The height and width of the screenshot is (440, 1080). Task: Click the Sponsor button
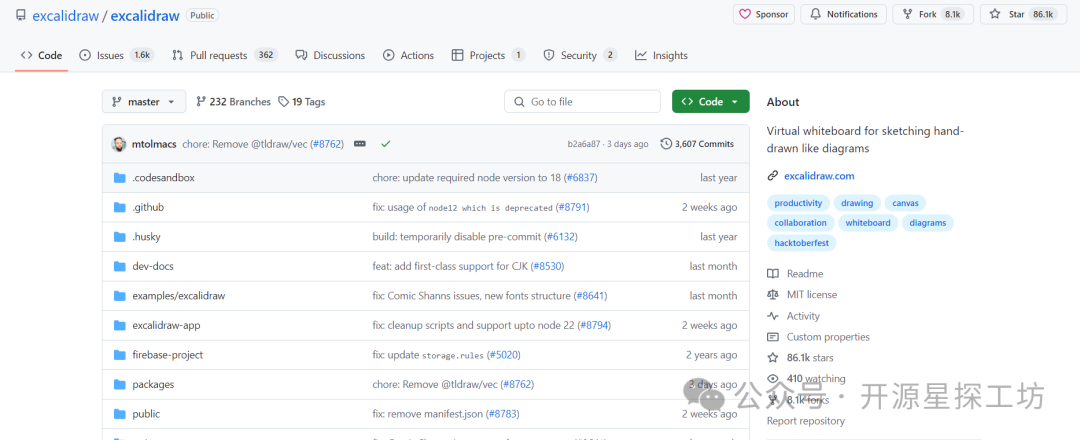763,14
